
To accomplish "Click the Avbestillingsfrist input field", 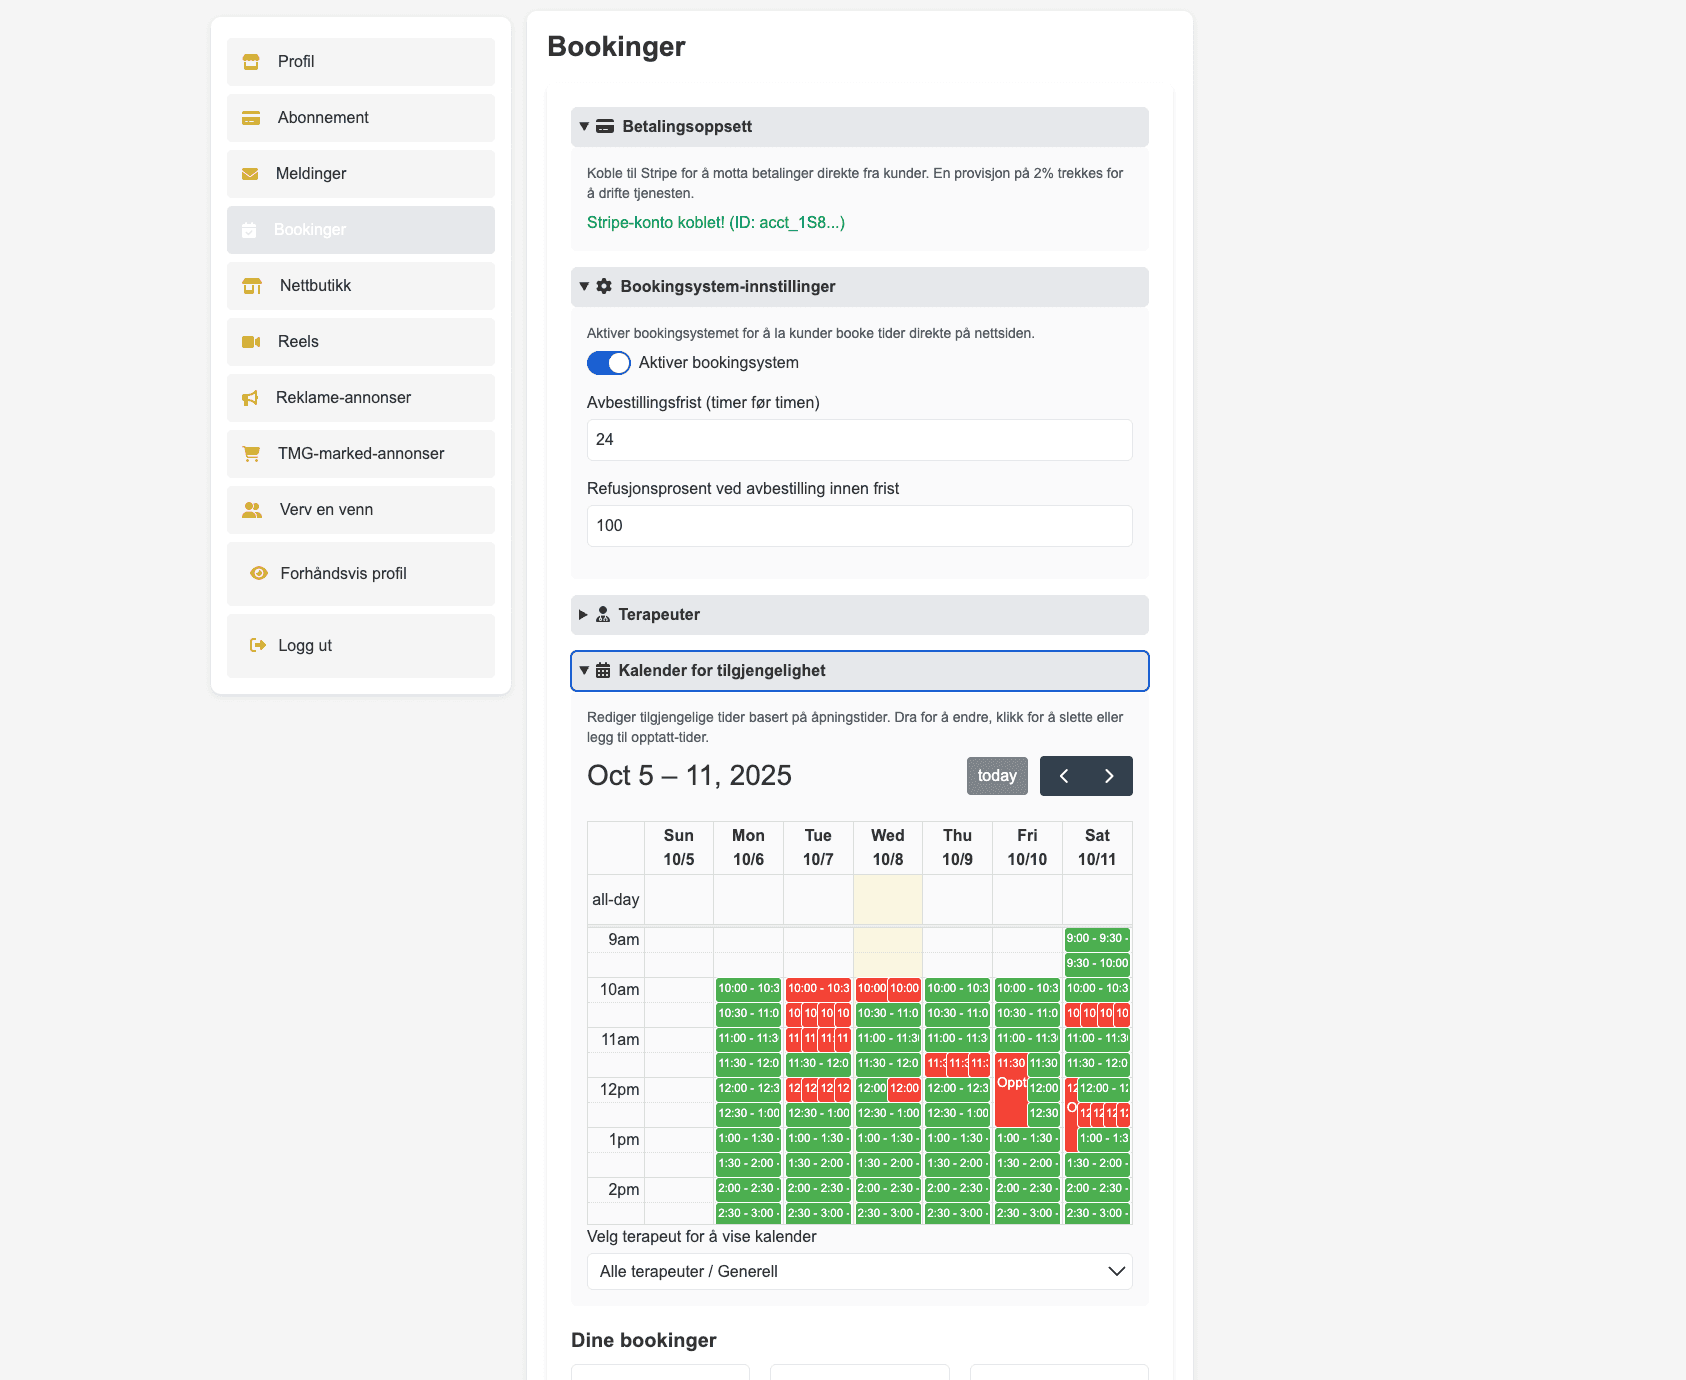I will click(x=859, y=440).
